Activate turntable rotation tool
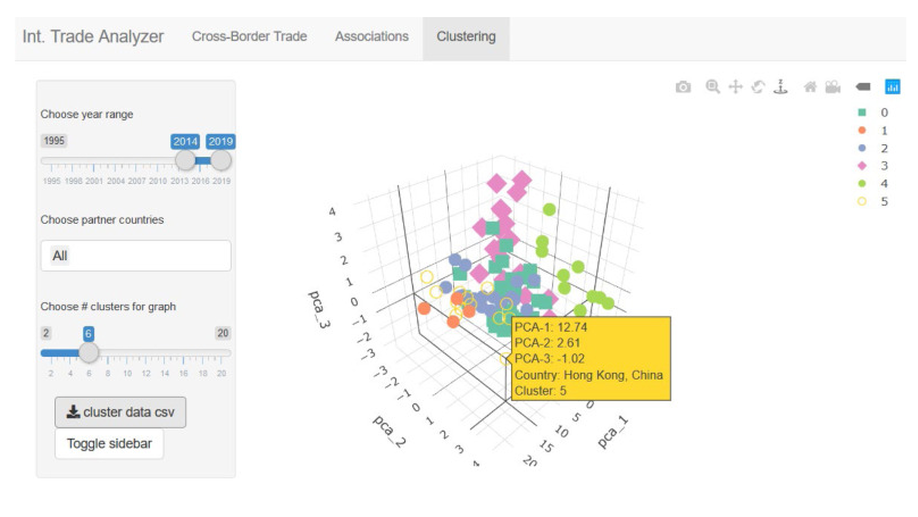Screen dimensions: 918x517 pos(781,87)
